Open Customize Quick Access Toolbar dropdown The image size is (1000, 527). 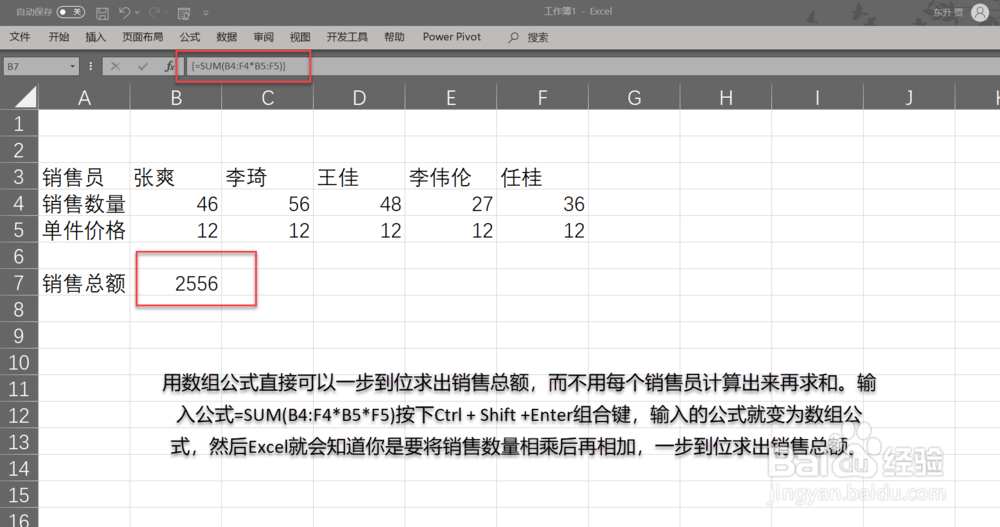coord(205,13)
